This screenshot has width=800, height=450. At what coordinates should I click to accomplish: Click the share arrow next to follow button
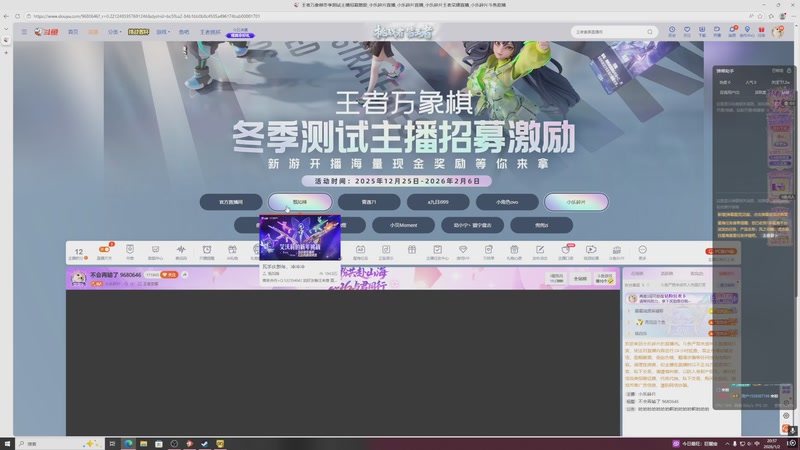click(185, 274)
